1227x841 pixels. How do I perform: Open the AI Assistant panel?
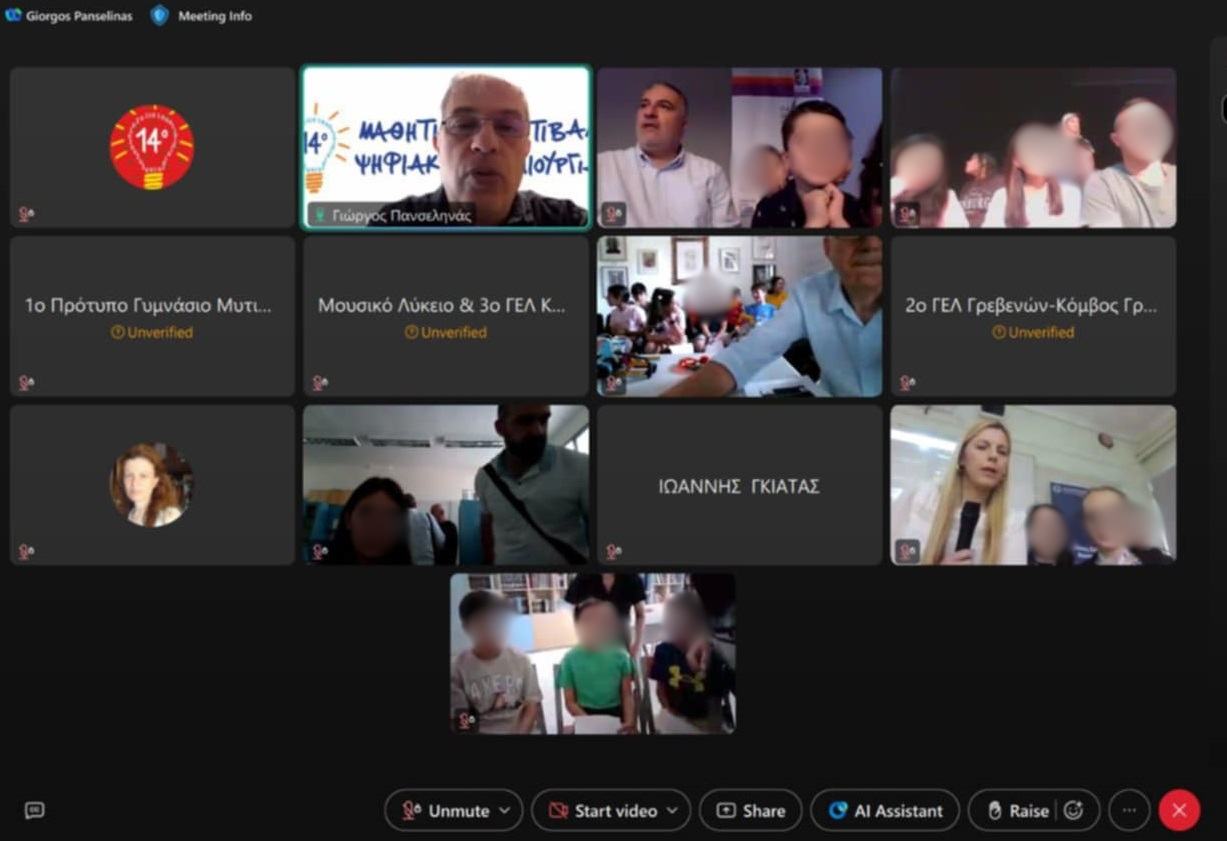[x=885, y=811]
